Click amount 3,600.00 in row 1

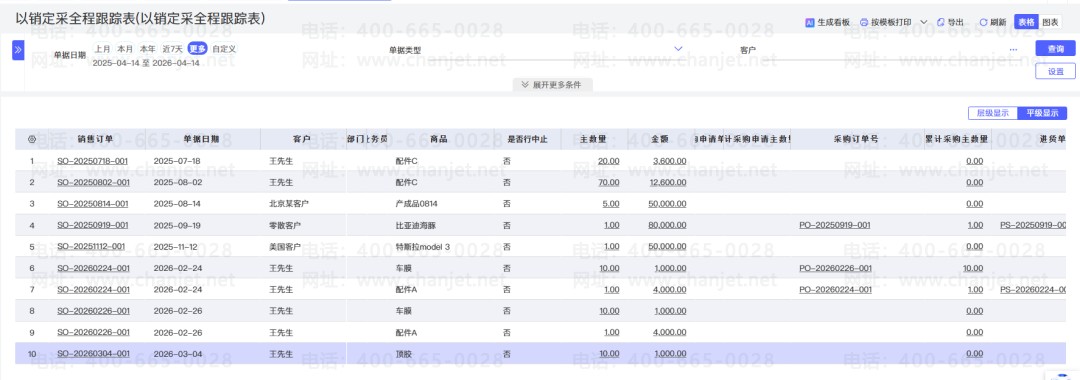pyautogui.click(x=669, y=161)
